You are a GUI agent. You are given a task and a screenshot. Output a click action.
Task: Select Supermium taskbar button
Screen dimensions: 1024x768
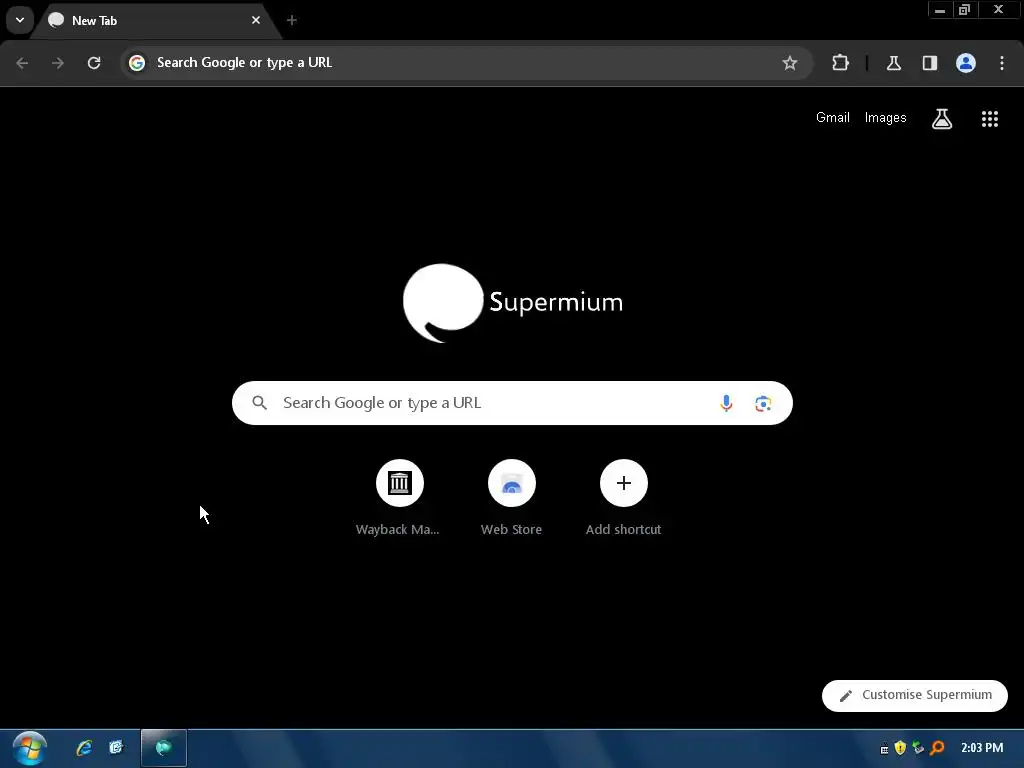pos(164,748)
